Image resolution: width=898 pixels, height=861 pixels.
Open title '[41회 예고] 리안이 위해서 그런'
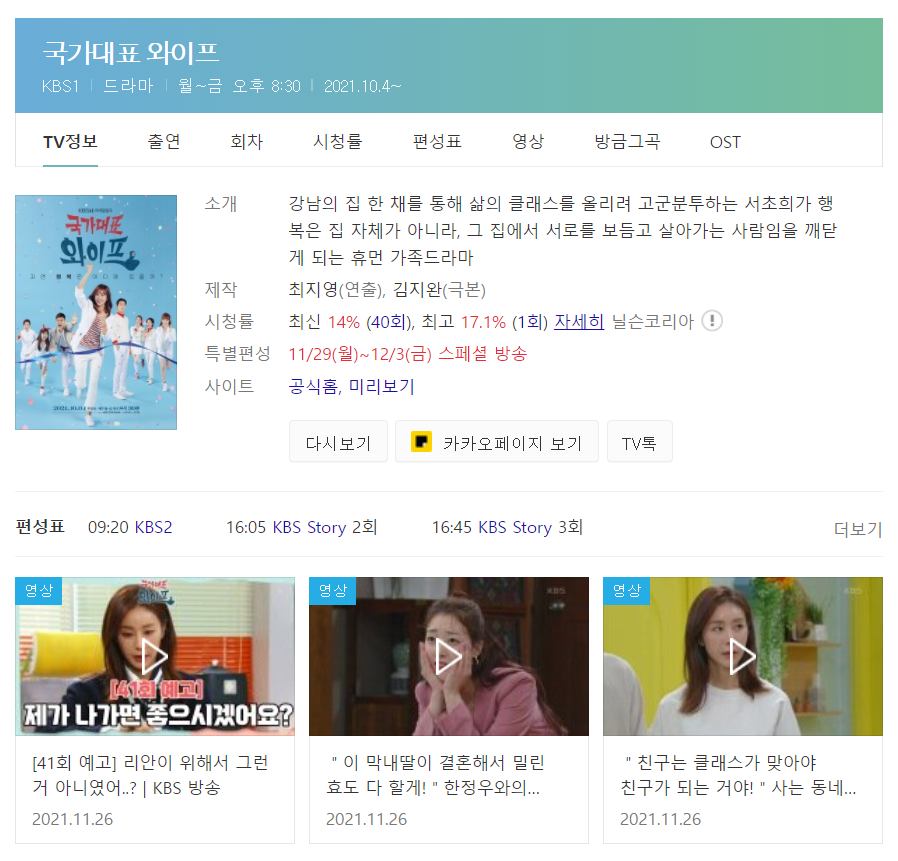pos(150,775)
